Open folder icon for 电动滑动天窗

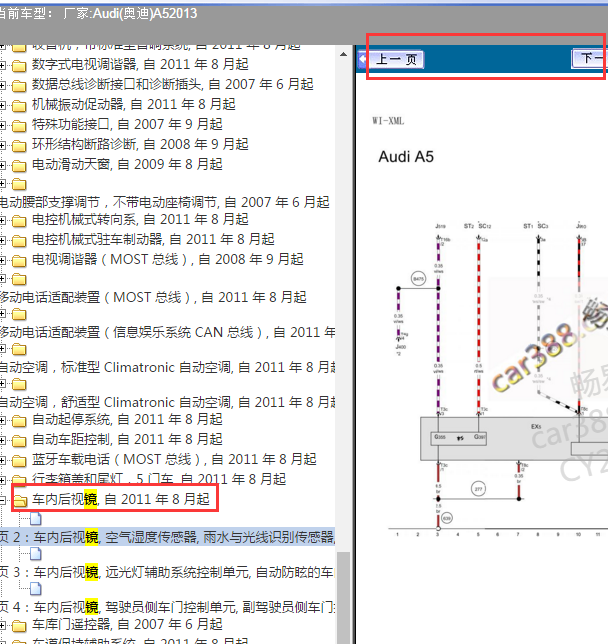point(19,166)
